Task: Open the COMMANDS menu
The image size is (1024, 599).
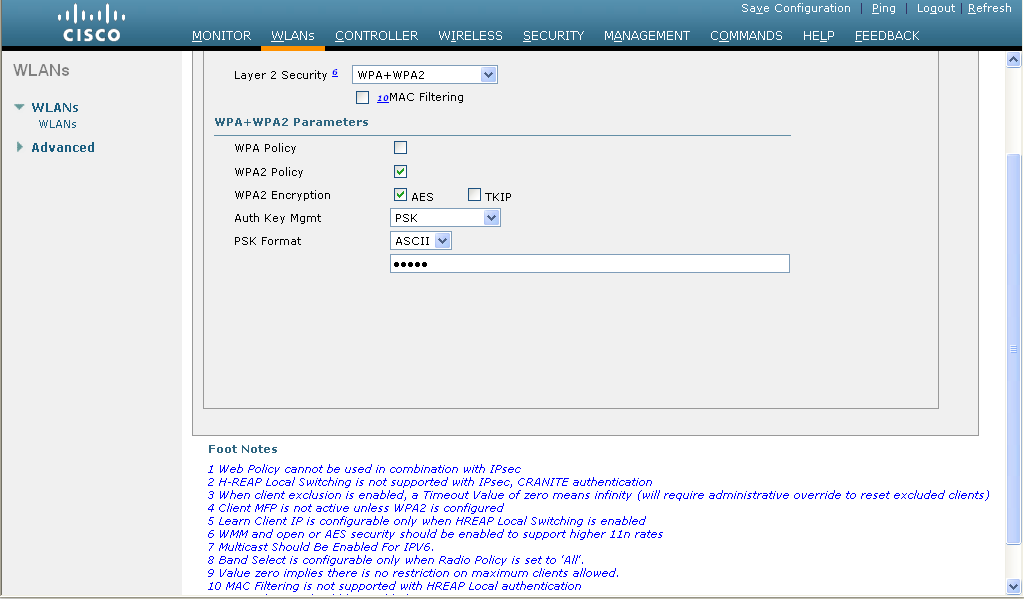Action: pyautogui.click(x=746, y=36)
